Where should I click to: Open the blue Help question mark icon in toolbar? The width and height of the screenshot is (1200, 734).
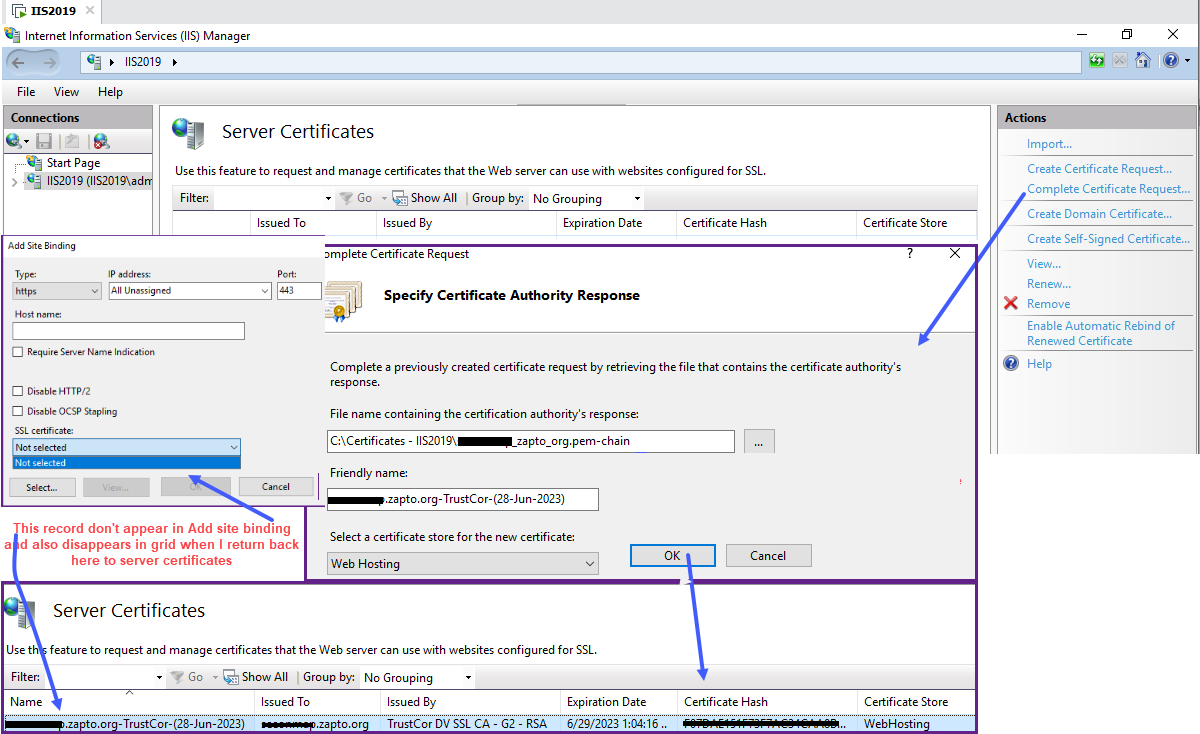click(1170, 61)
